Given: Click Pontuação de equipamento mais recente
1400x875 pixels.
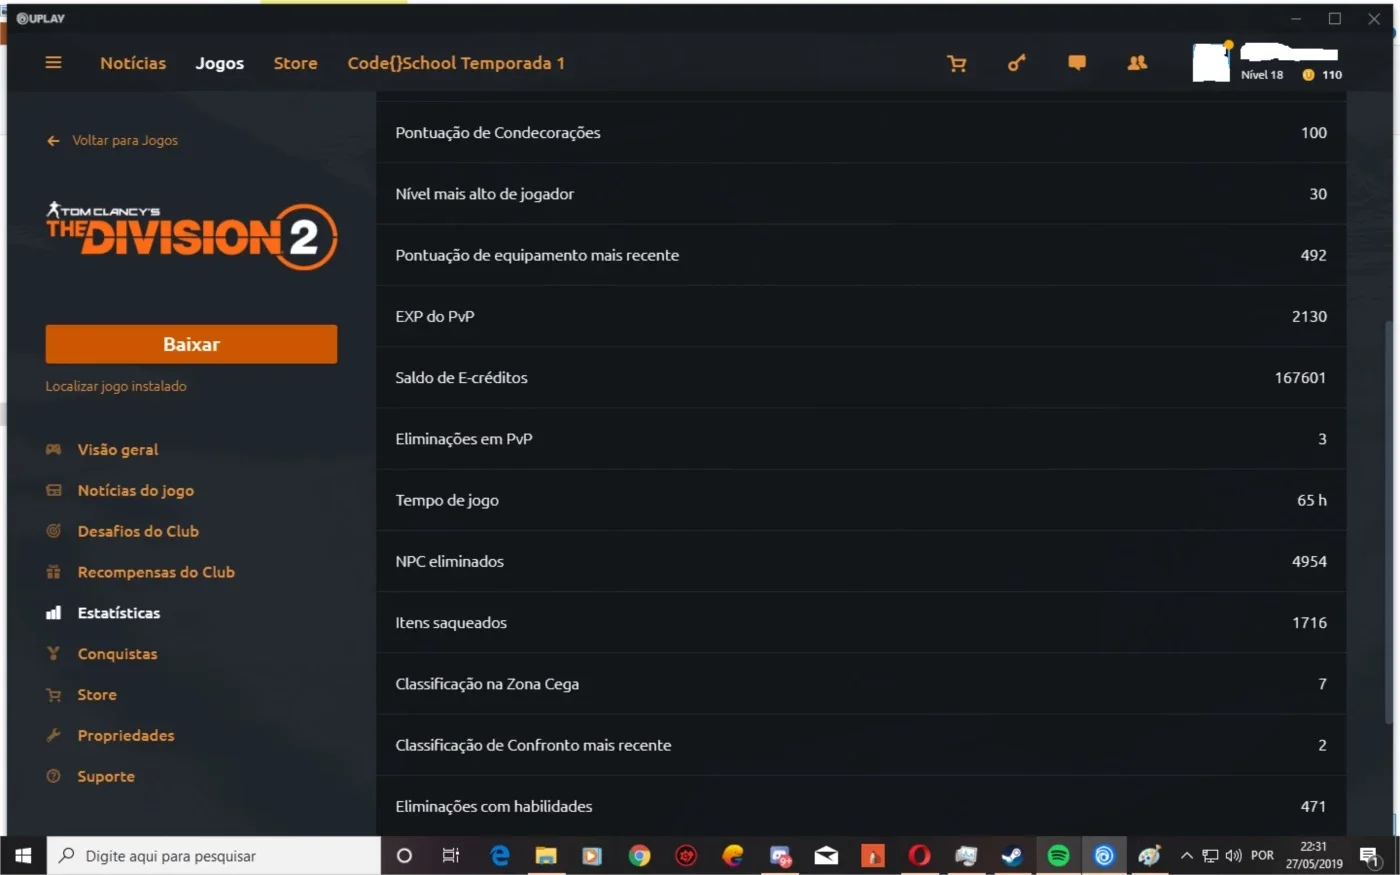Looking at the screenshot, I should (861, 255).
